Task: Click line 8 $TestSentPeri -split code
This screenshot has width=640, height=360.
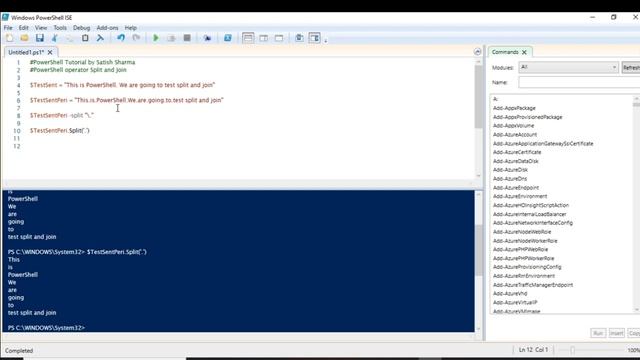Action: pos(62,116)
